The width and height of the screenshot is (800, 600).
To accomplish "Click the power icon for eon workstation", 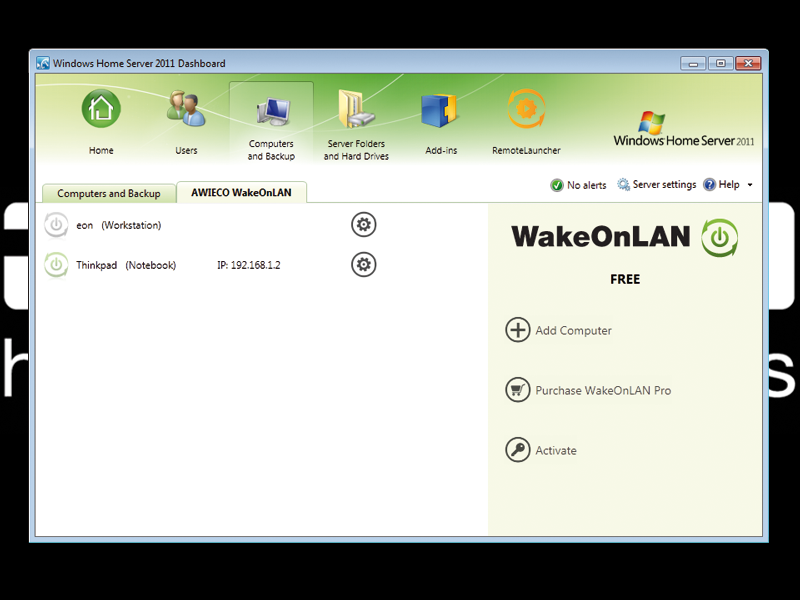I will 56,225.
